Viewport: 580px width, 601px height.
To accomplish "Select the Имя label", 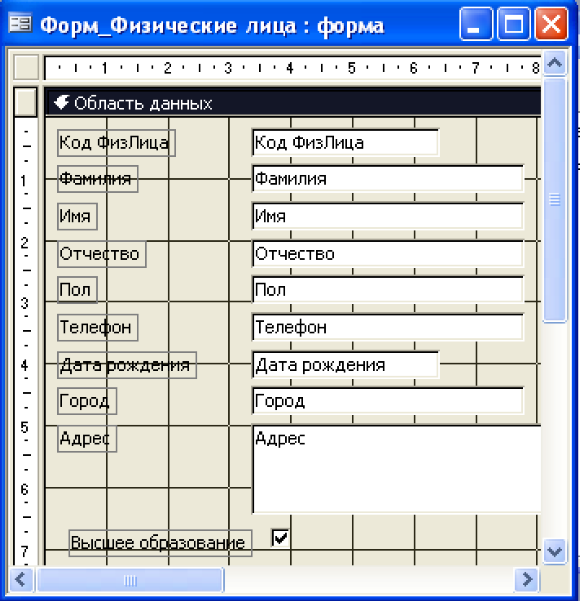I will [x=77, y=216].
